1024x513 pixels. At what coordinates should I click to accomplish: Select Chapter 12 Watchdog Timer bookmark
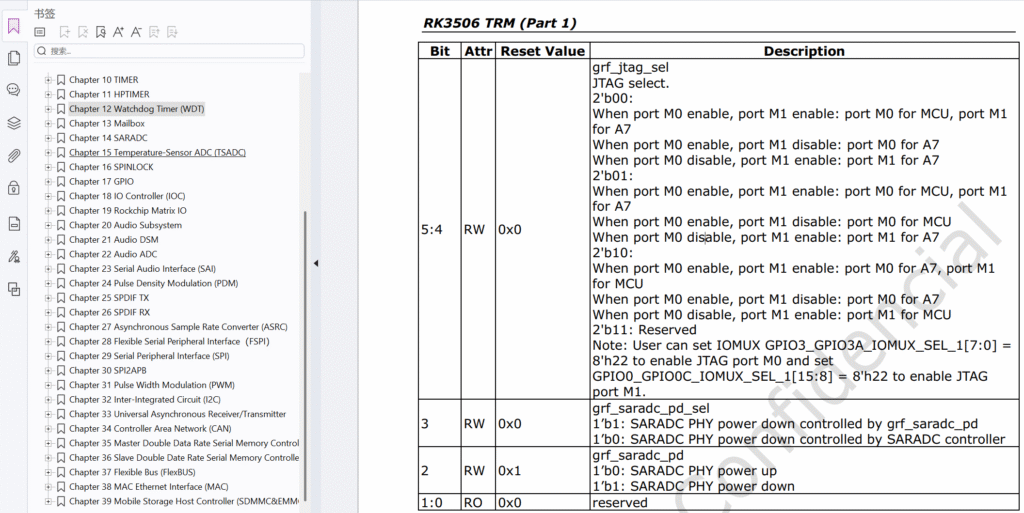[136, 109]
